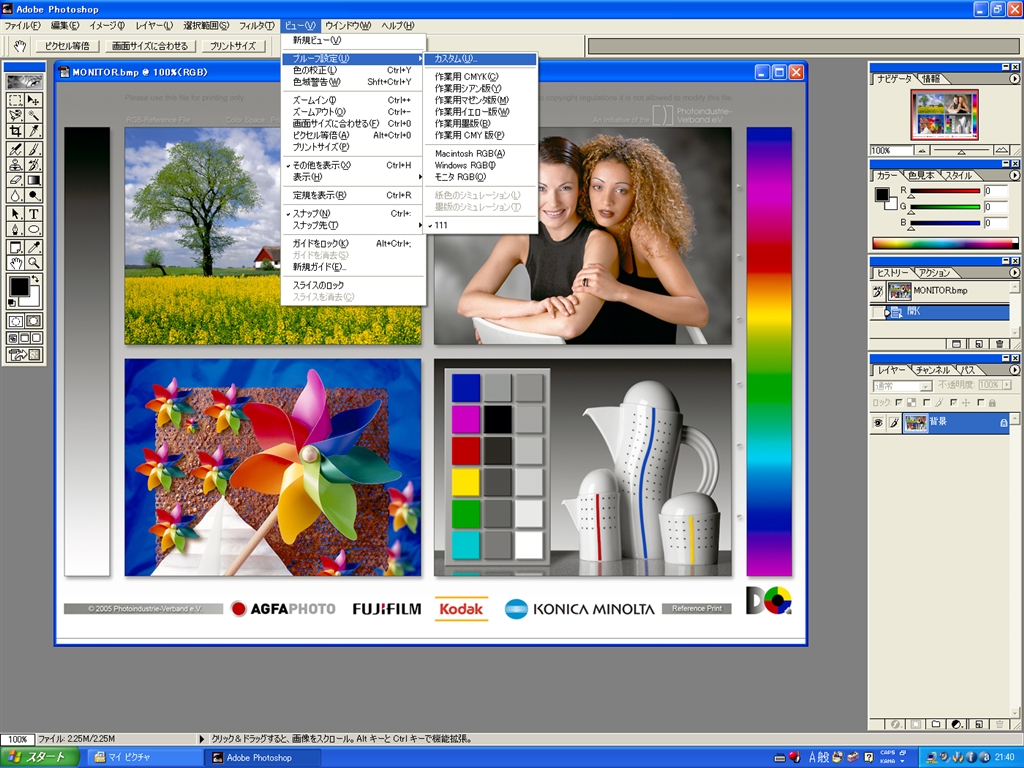
Task: Hide the 背景 layer with eye icon
Action: (x=877, y=423)
